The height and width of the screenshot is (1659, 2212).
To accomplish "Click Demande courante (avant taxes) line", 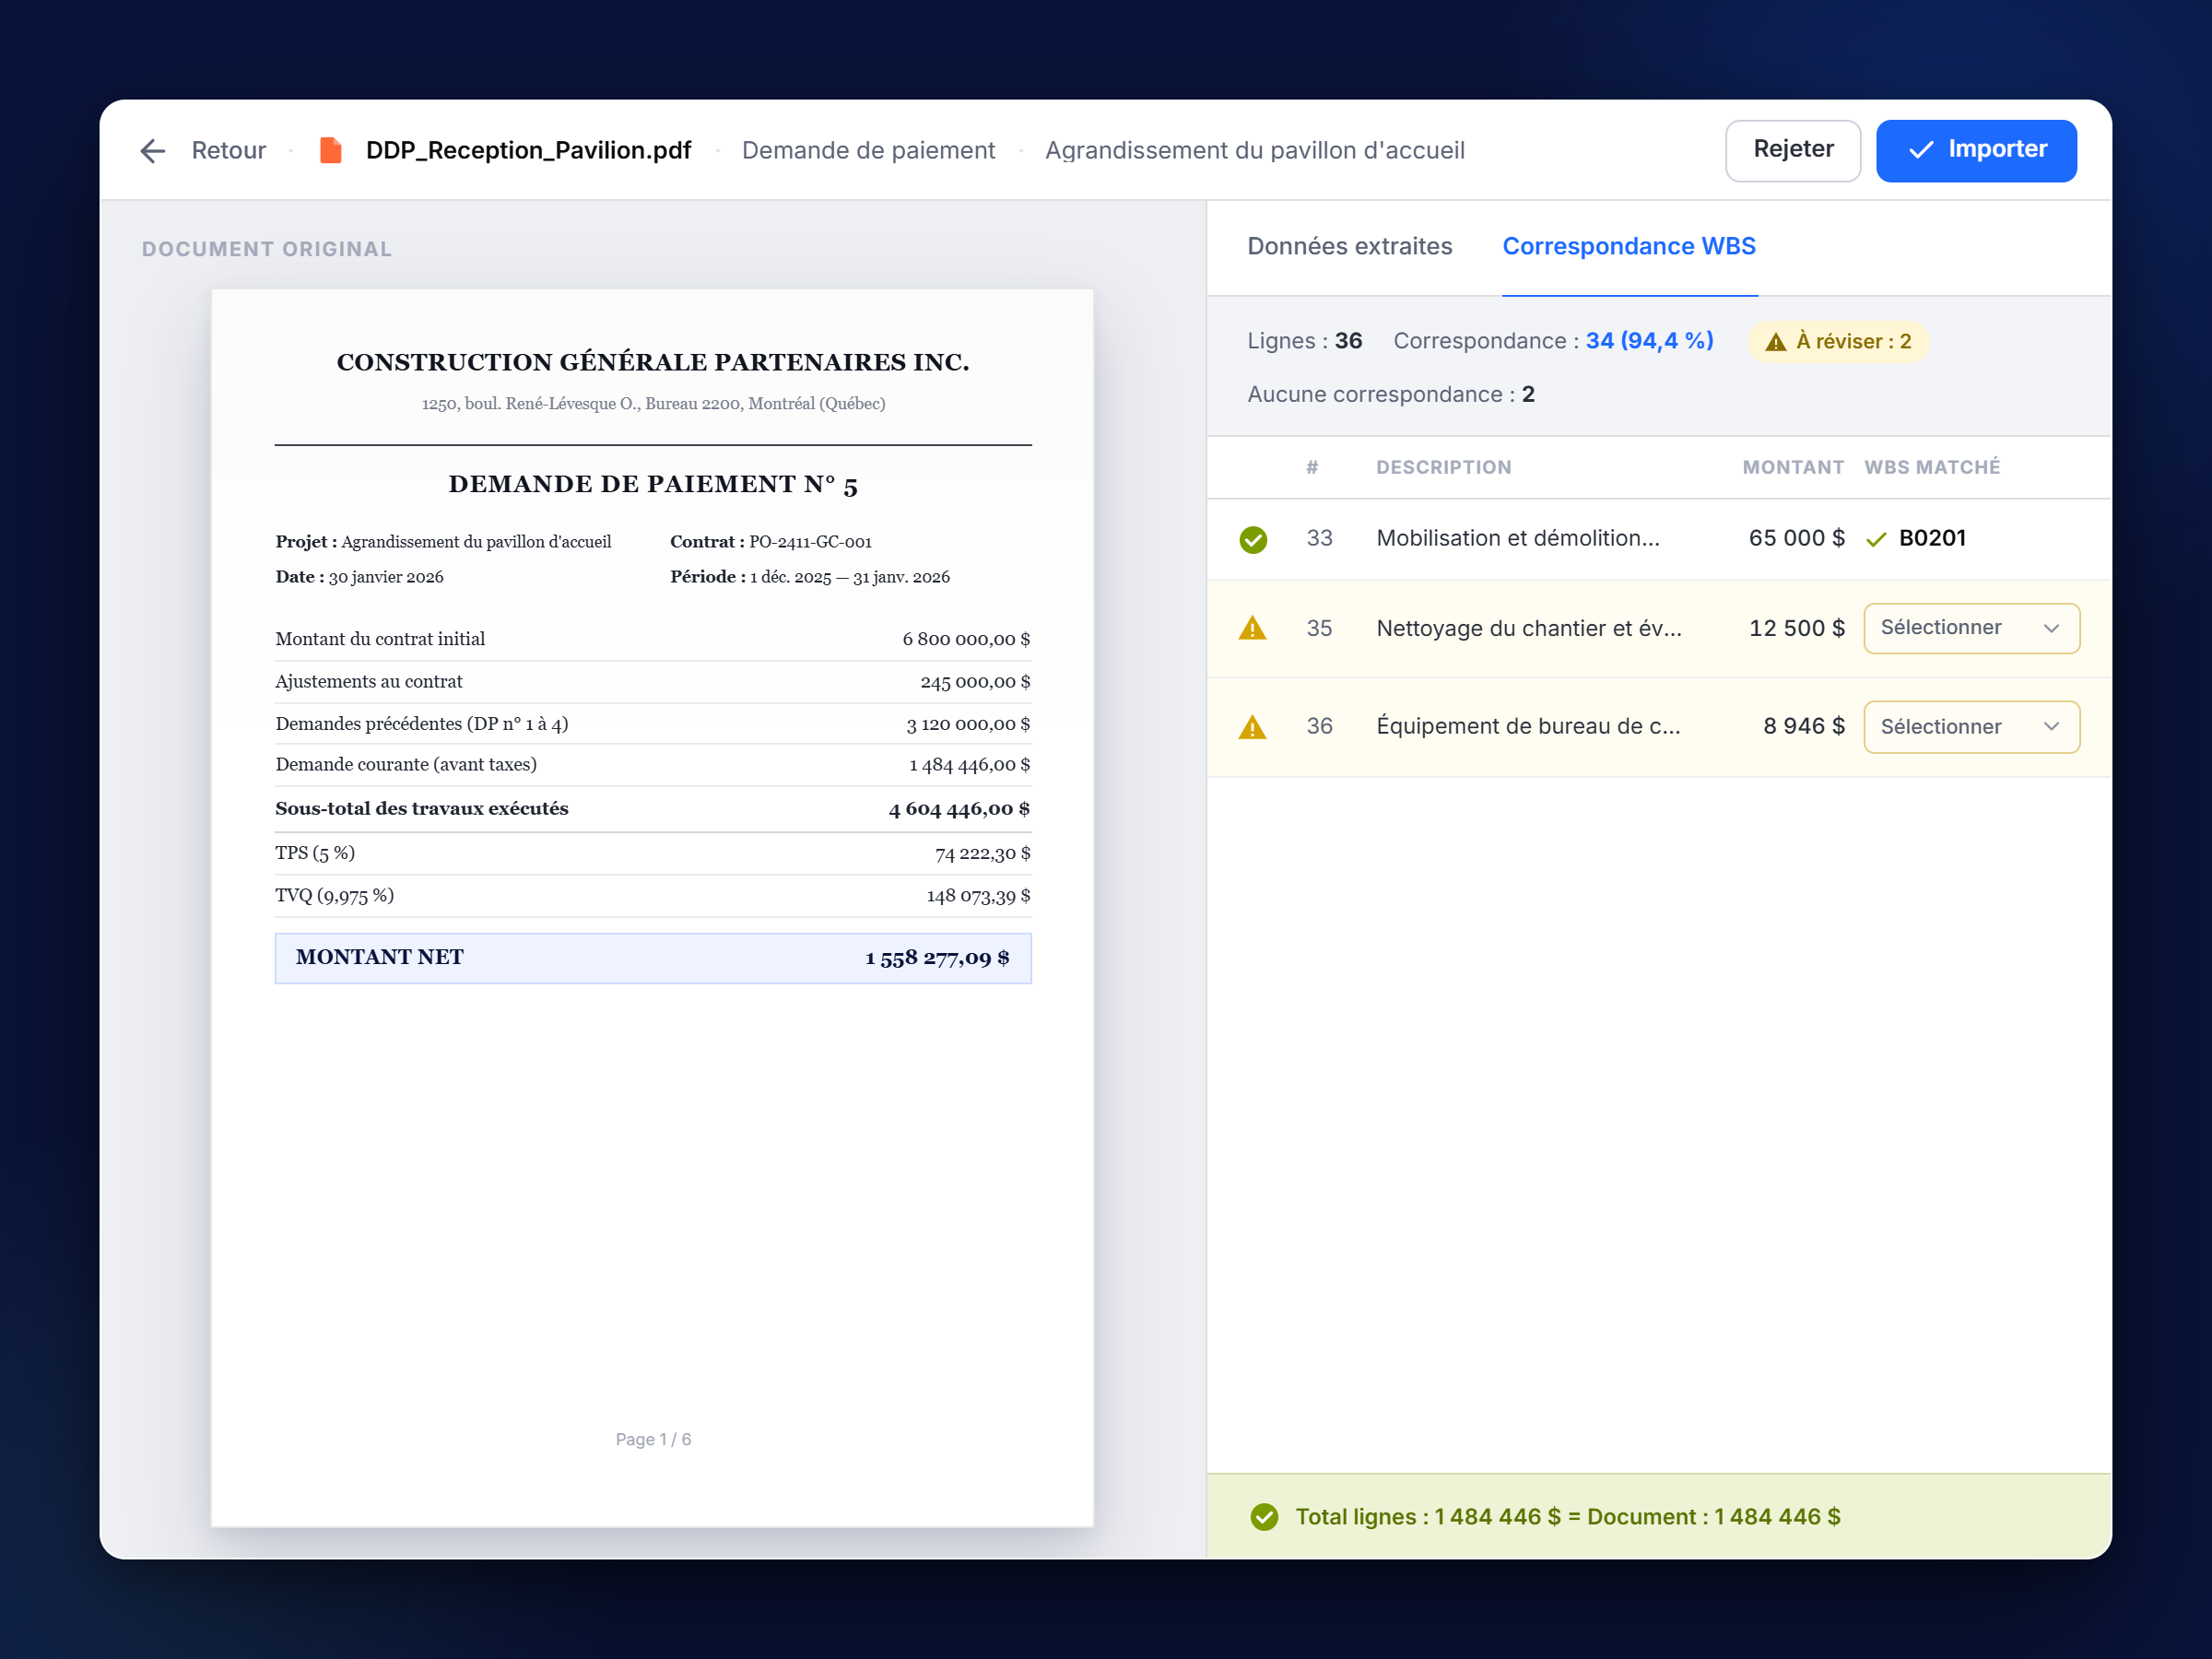I will 652,765.
